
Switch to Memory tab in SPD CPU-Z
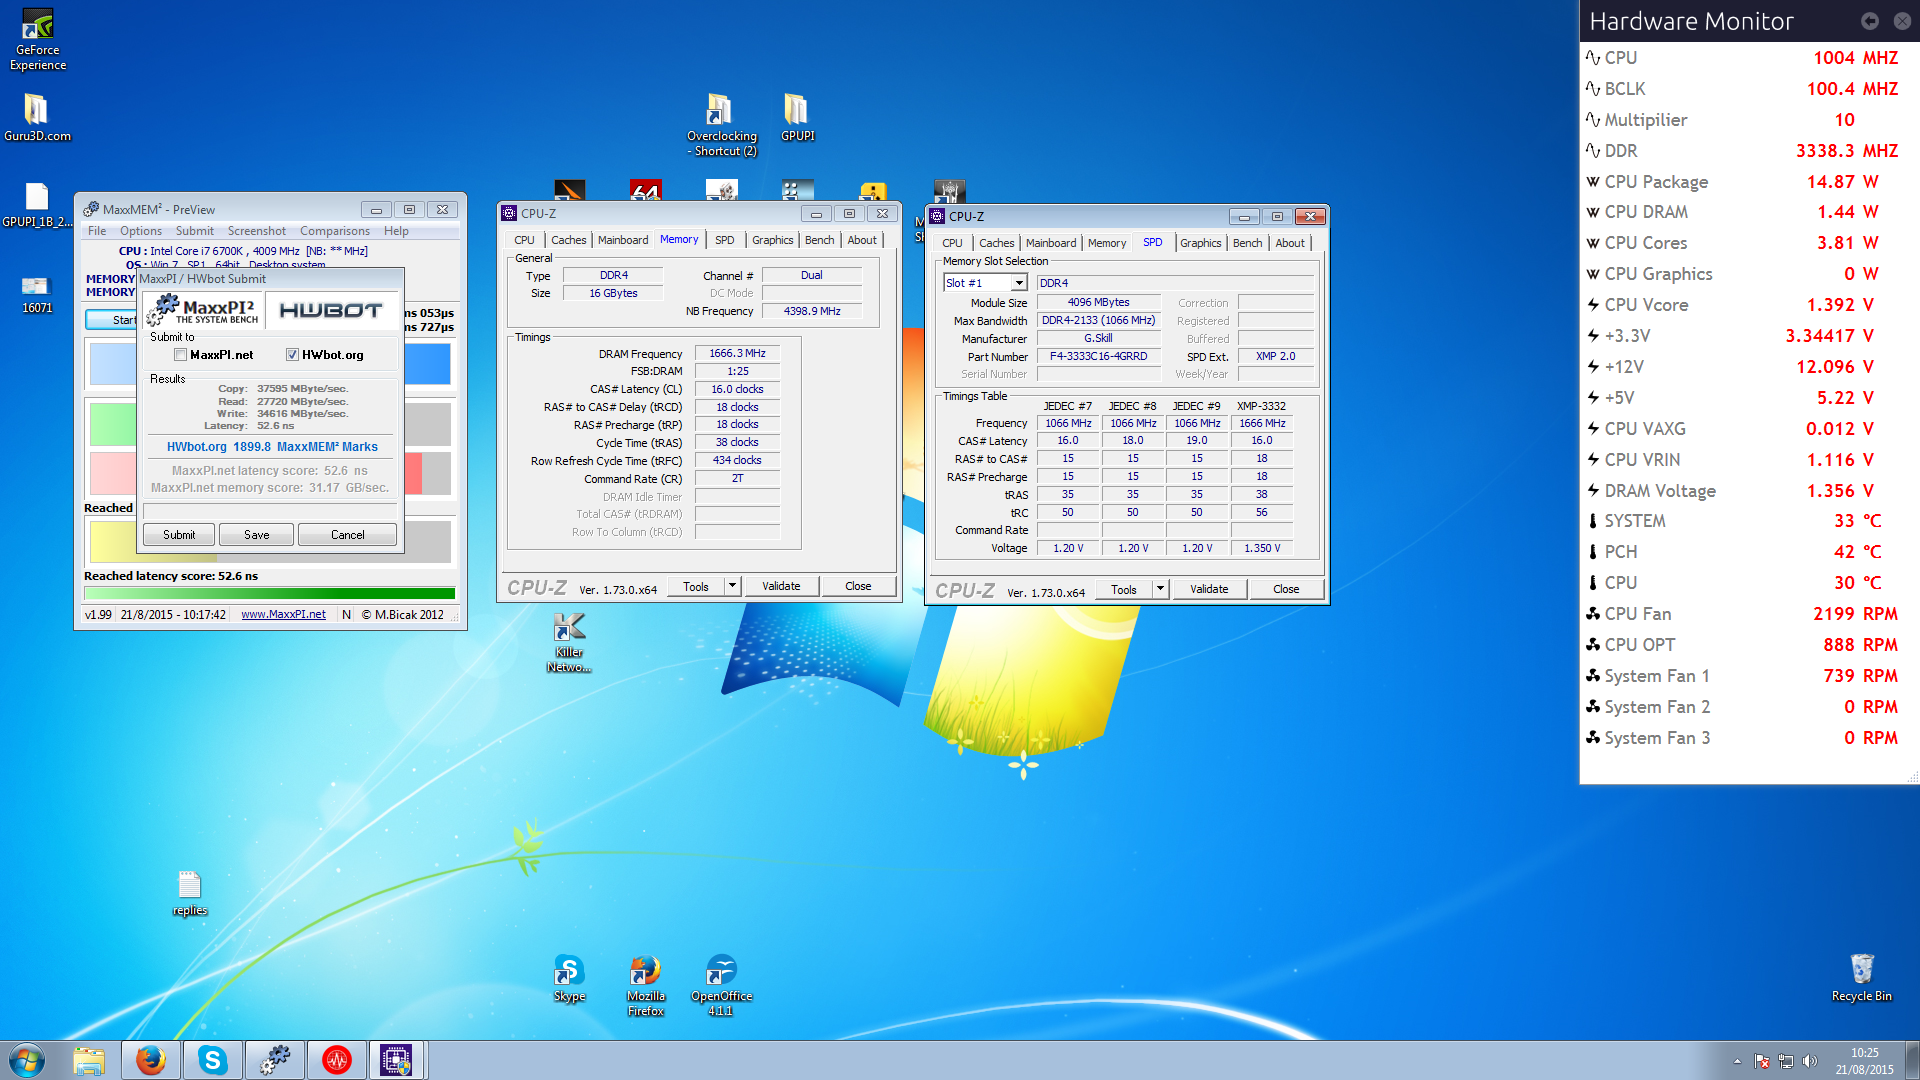(1107, 243)
